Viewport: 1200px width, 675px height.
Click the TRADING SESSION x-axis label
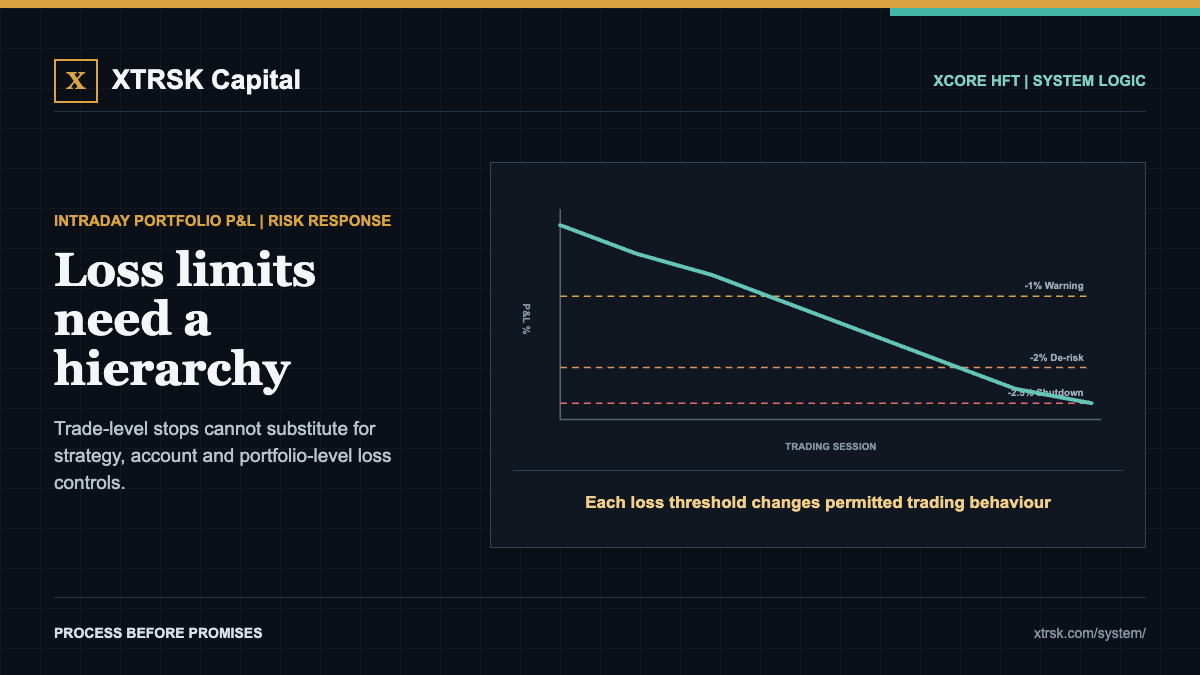click(830, 446)
